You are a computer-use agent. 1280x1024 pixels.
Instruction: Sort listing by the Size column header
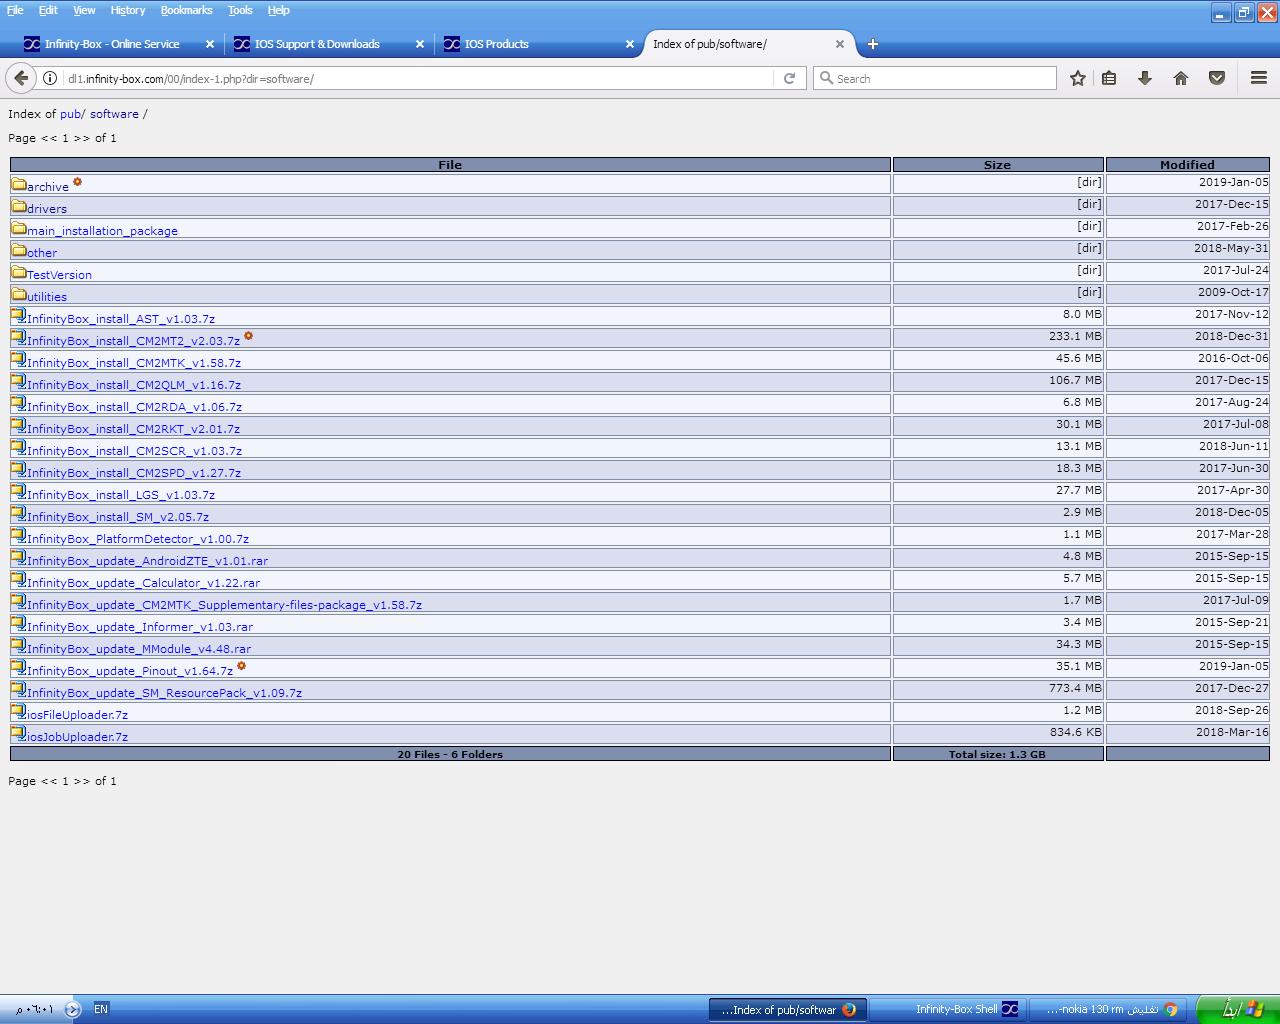[x=997, y=165]
